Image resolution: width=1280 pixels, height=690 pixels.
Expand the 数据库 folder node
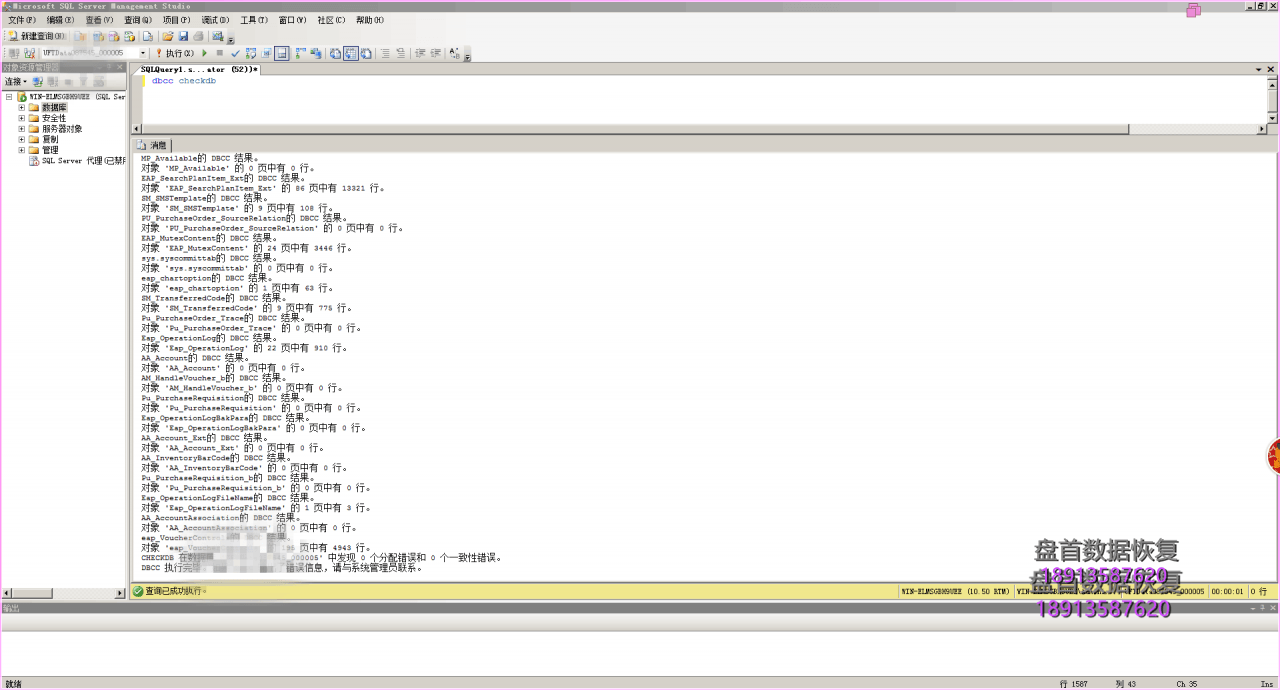click(21, 107)
